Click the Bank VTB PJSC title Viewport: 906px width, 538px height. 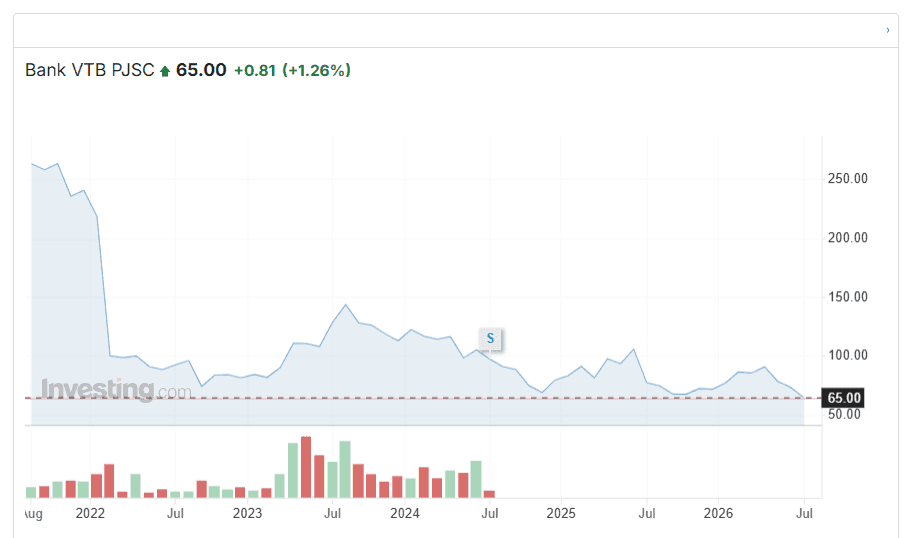coord(90,70)
